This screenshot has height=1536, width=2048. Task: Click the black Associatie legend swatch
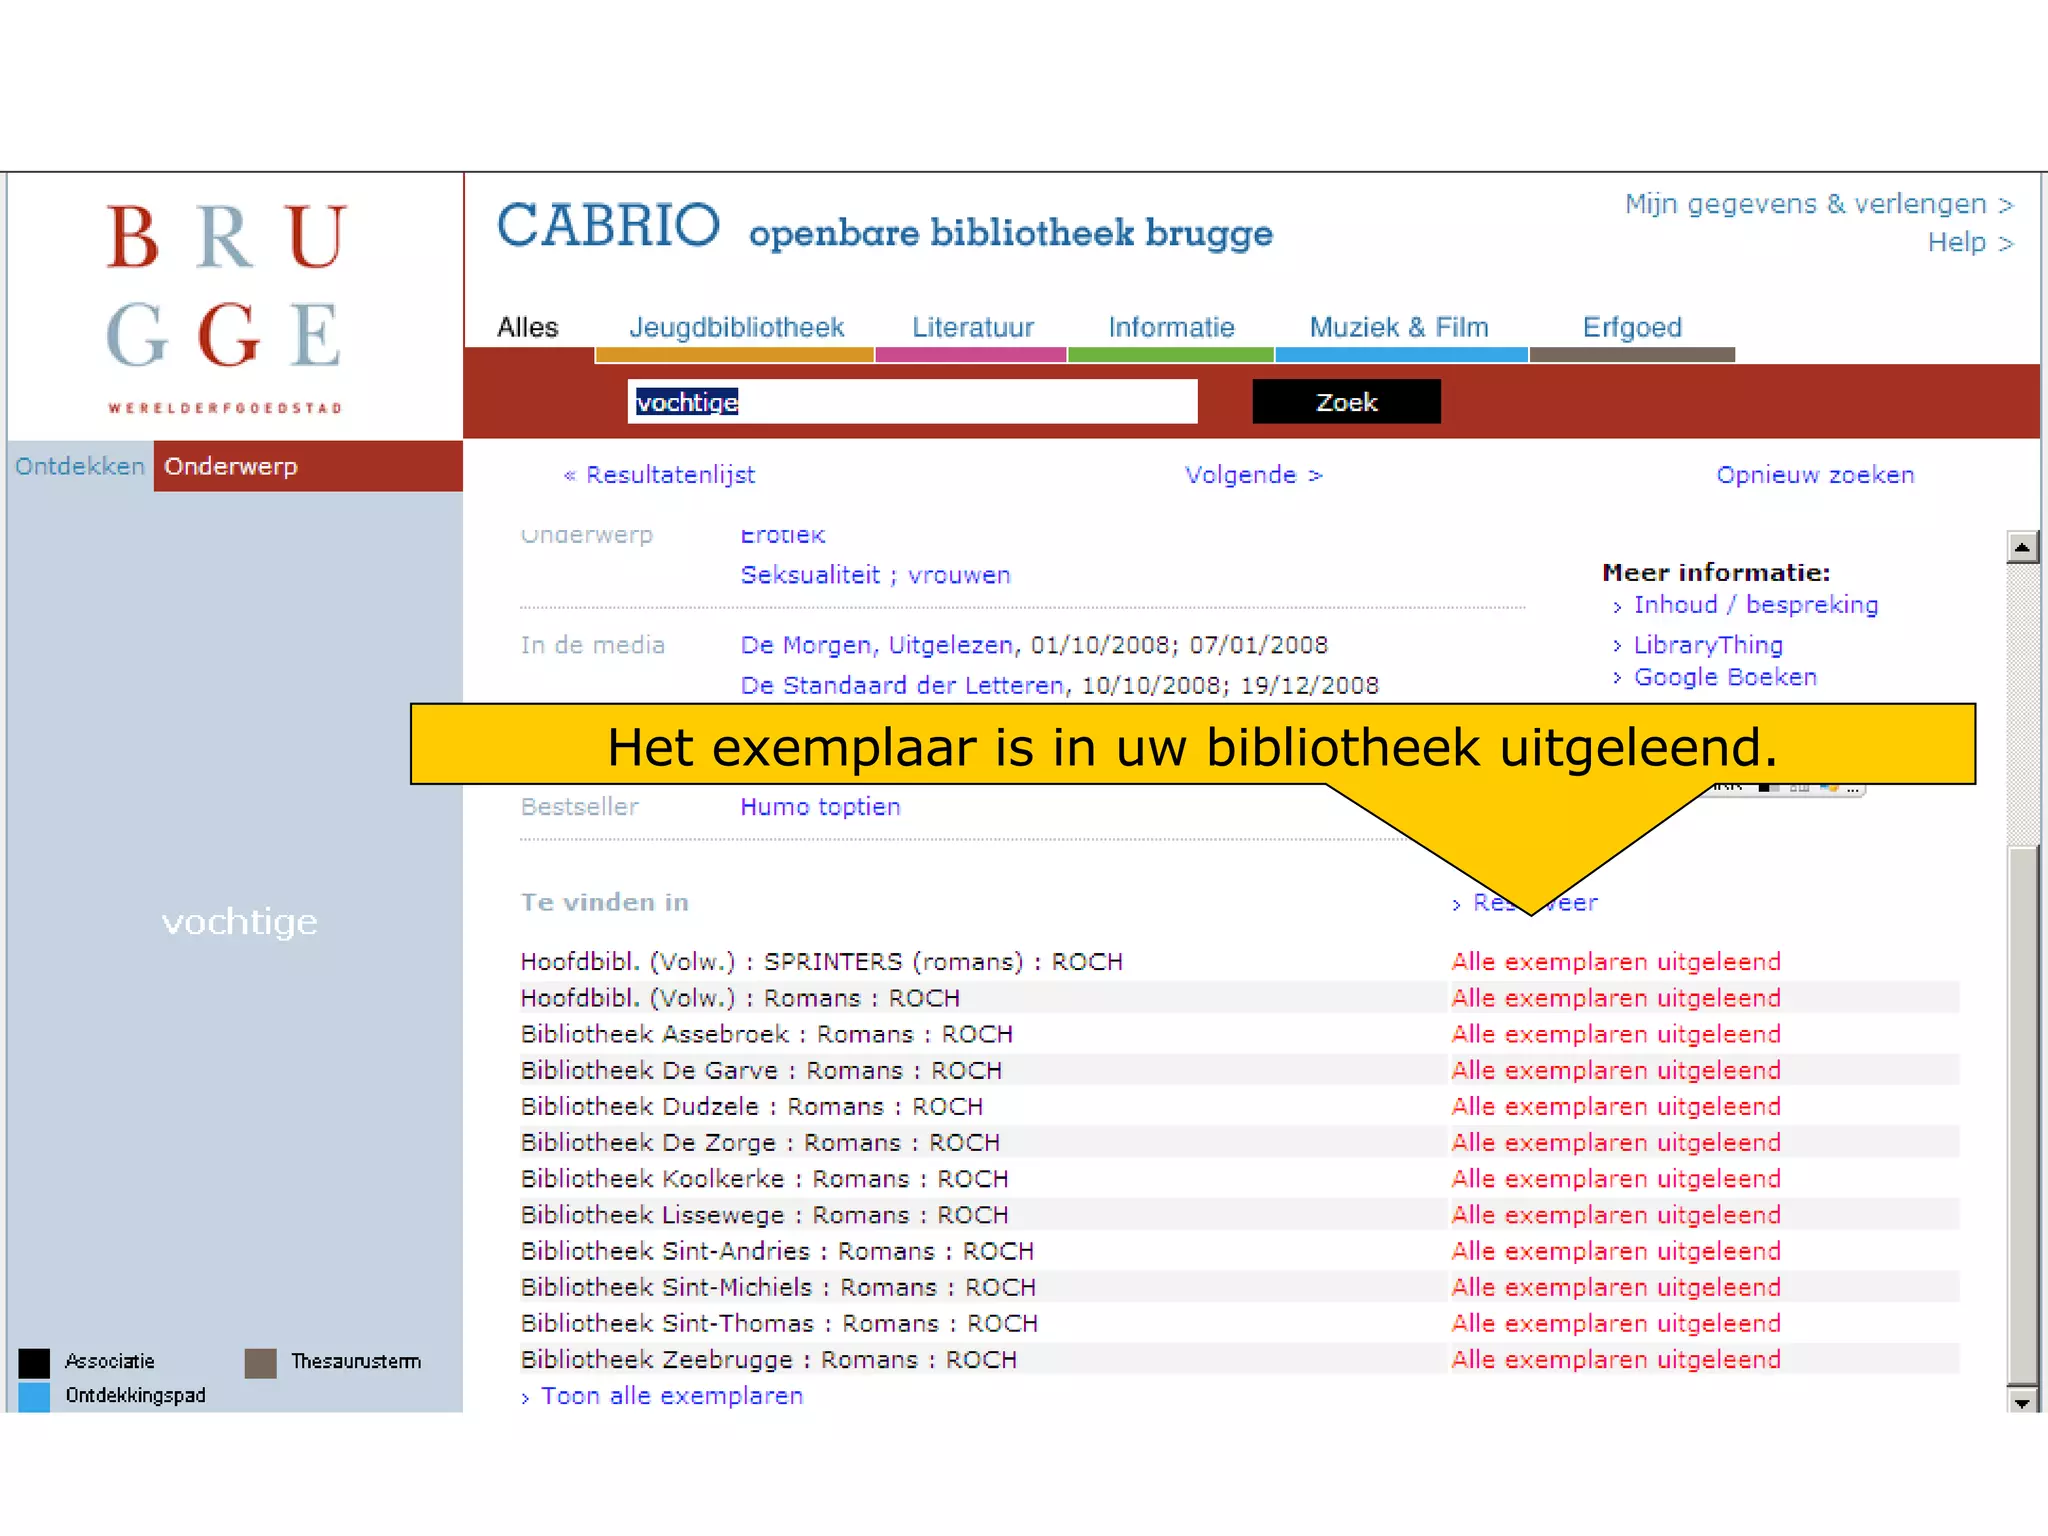(34, 1362)
